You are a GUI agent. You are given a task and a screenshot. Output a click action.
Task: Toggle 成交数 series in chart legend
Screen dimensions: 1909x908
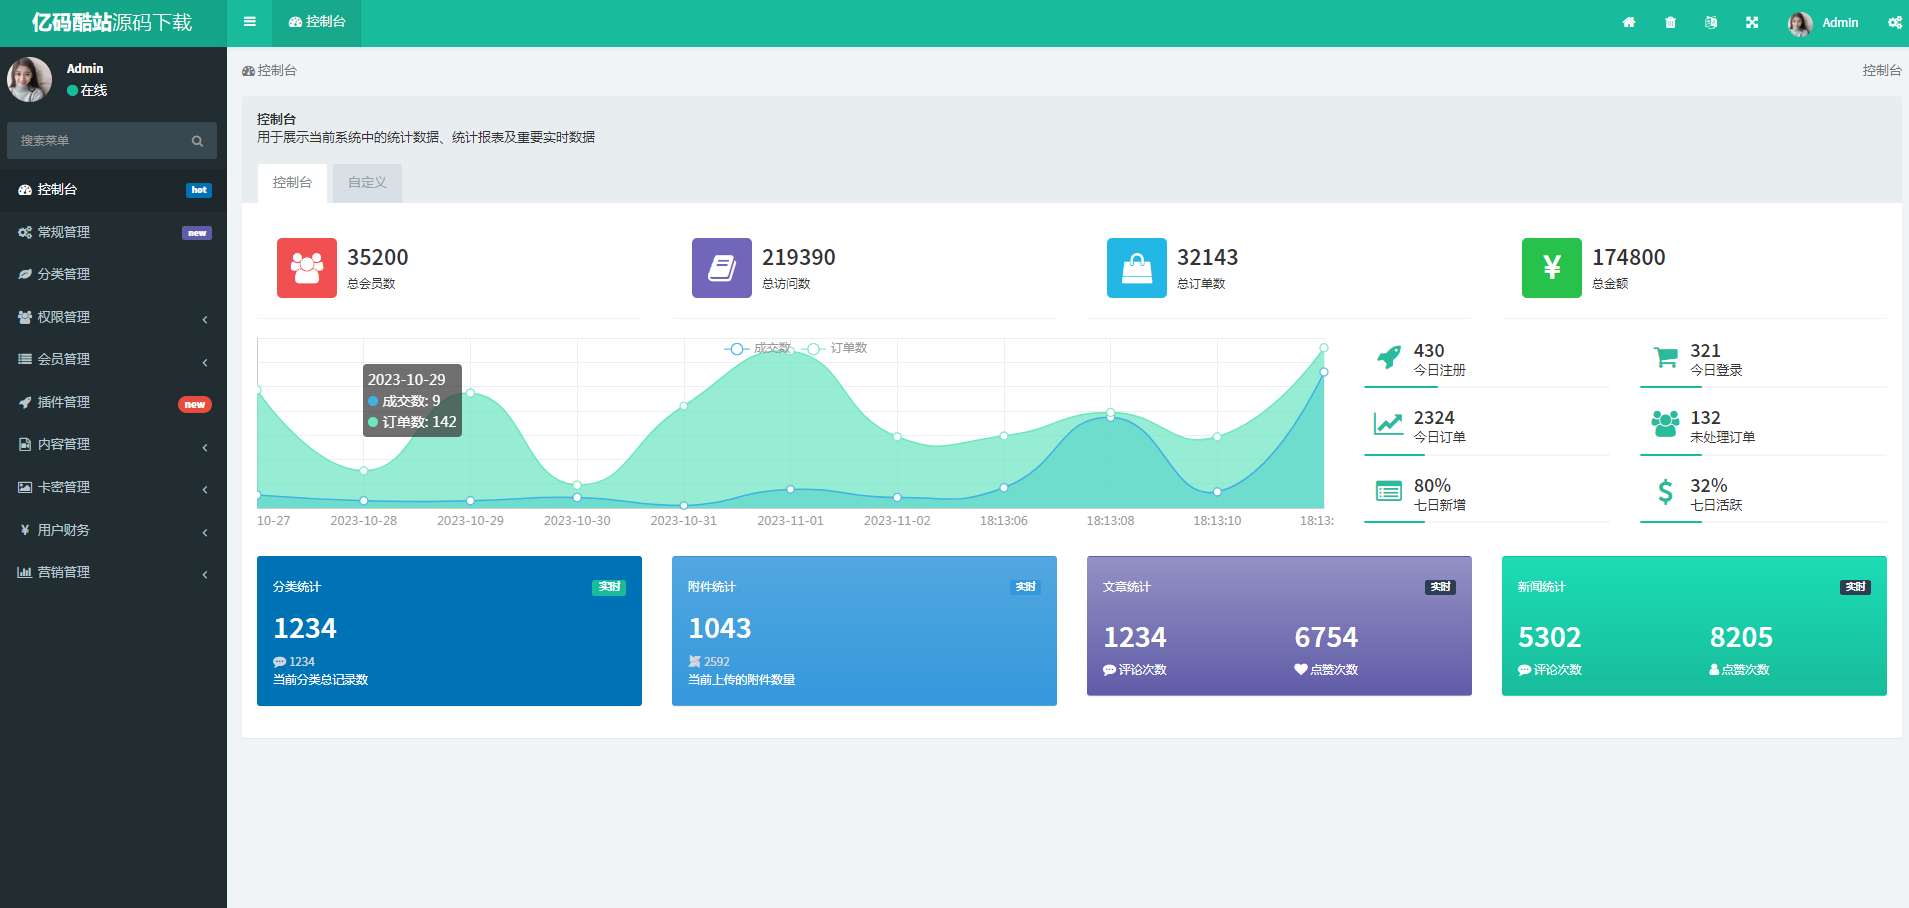(x=758, y=348)
